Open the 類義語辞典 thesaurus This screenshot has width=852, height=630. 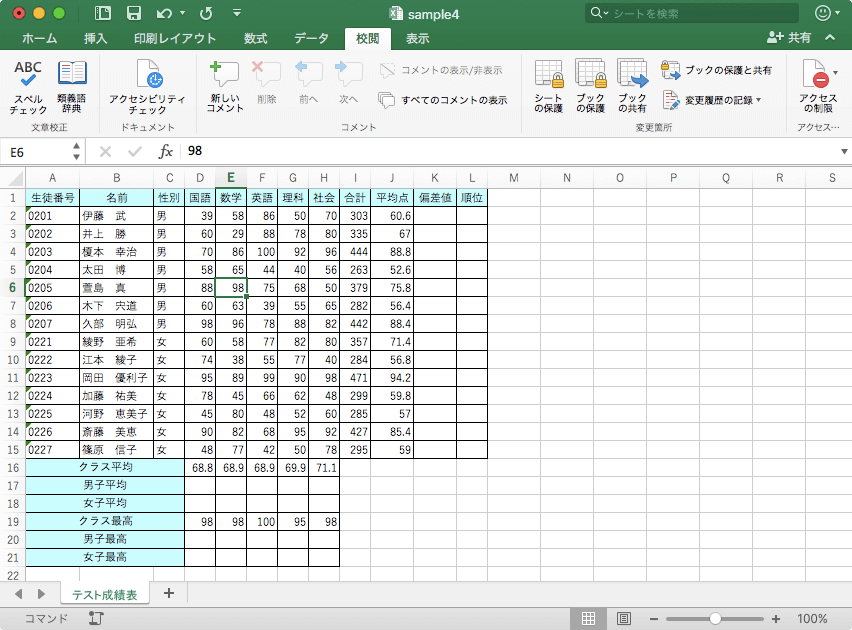pos(72,87)
